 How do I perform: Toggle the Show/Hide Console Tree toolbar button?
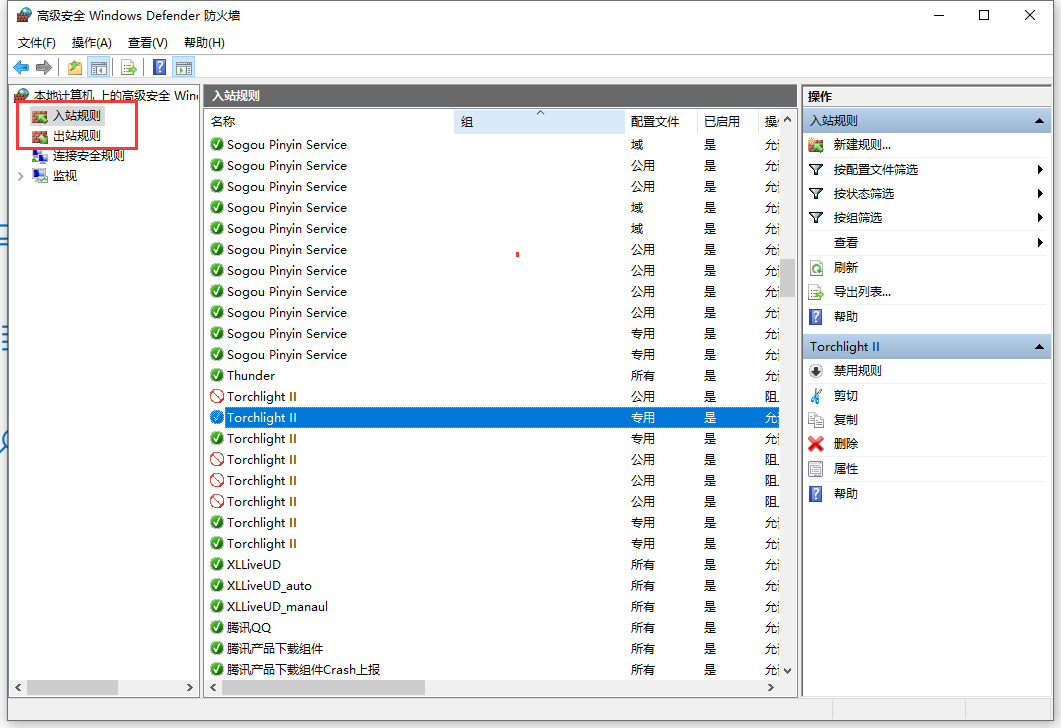point(99,67)
